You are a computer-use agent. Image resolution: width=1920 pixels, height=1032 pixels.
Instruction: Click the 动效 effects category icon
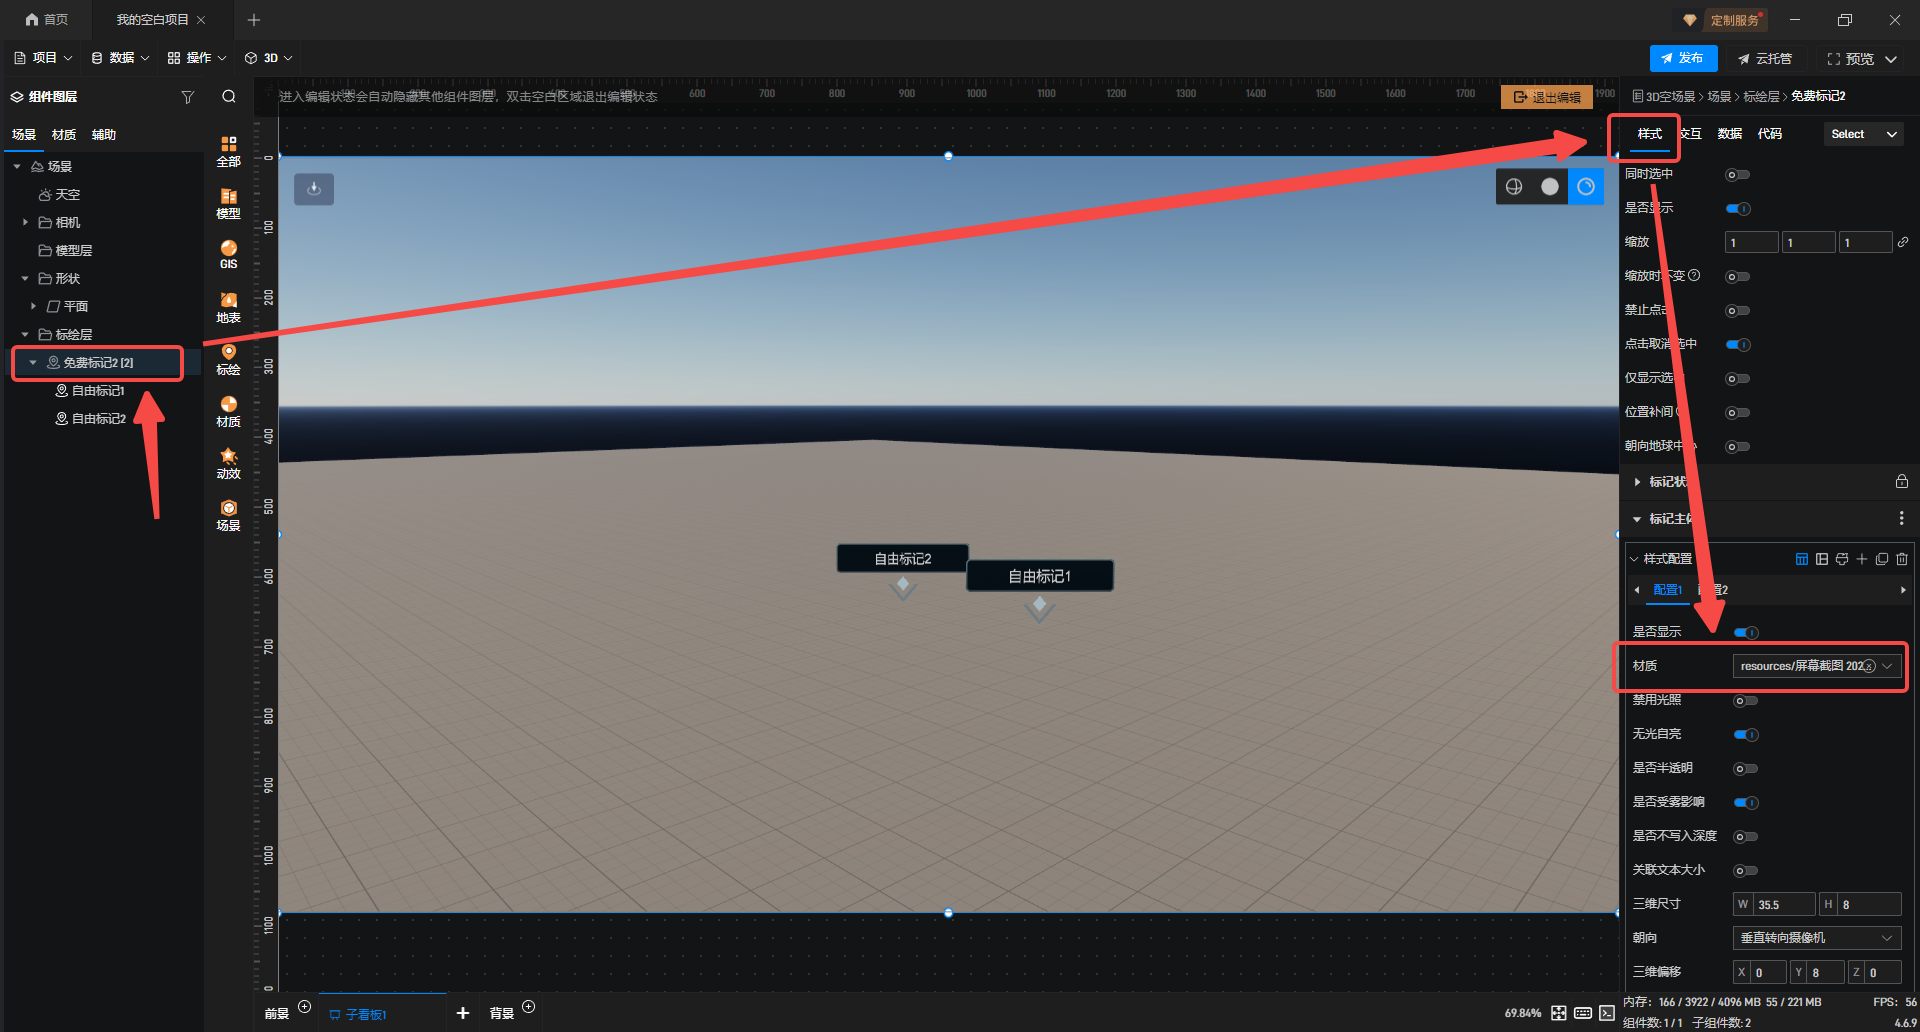[228, 463]
